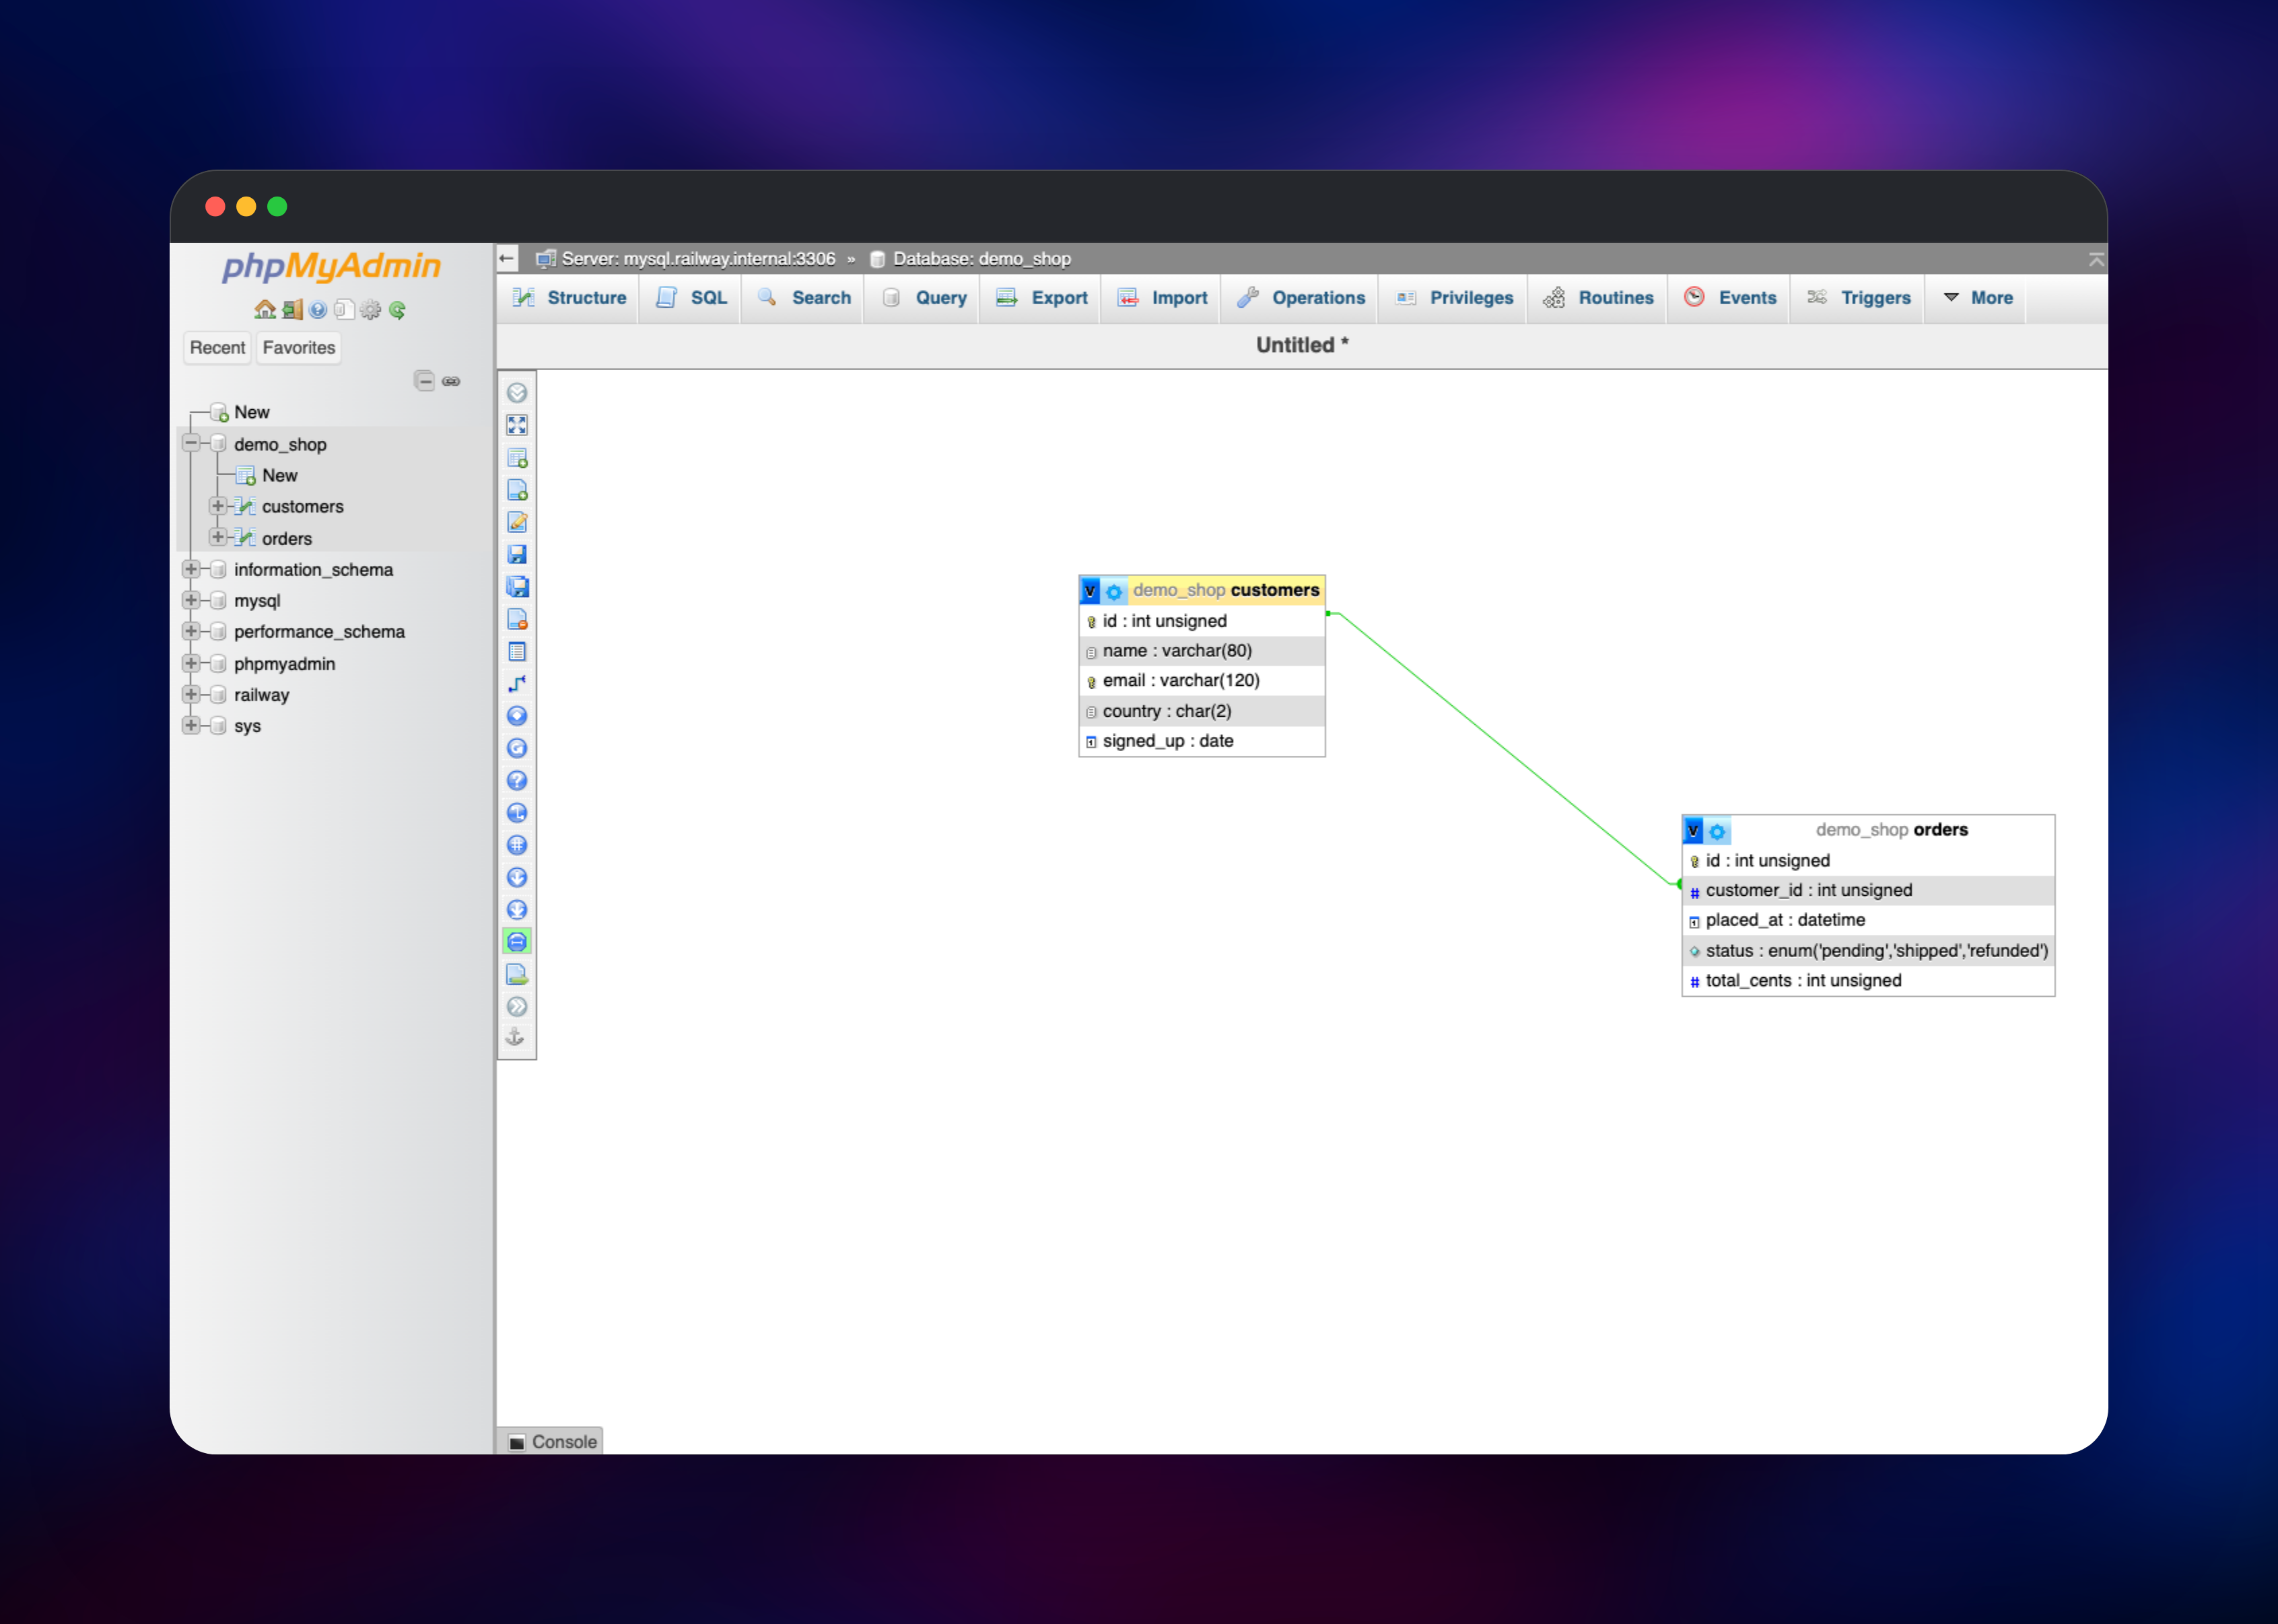Screen dimensions: 2278x1624
Task: Expand the mysql database node
Action: coord(191,600)
